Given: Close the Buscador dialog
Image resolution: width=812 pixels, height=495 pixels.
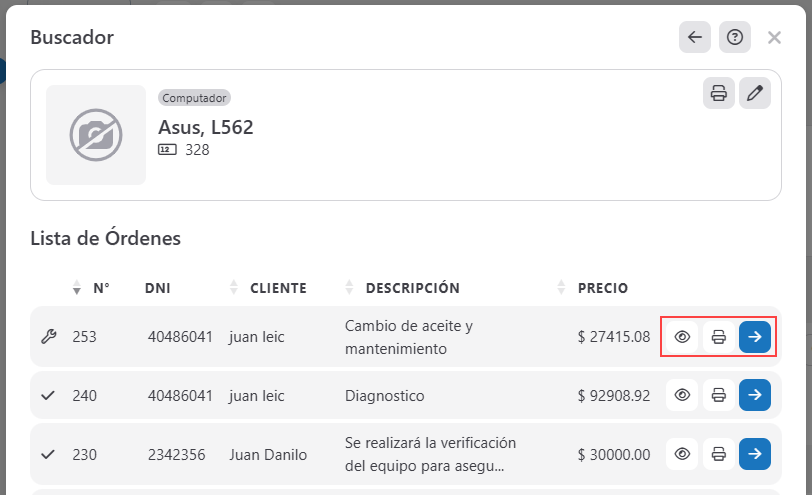Looking at the screenshot, I should click(774, 37).
